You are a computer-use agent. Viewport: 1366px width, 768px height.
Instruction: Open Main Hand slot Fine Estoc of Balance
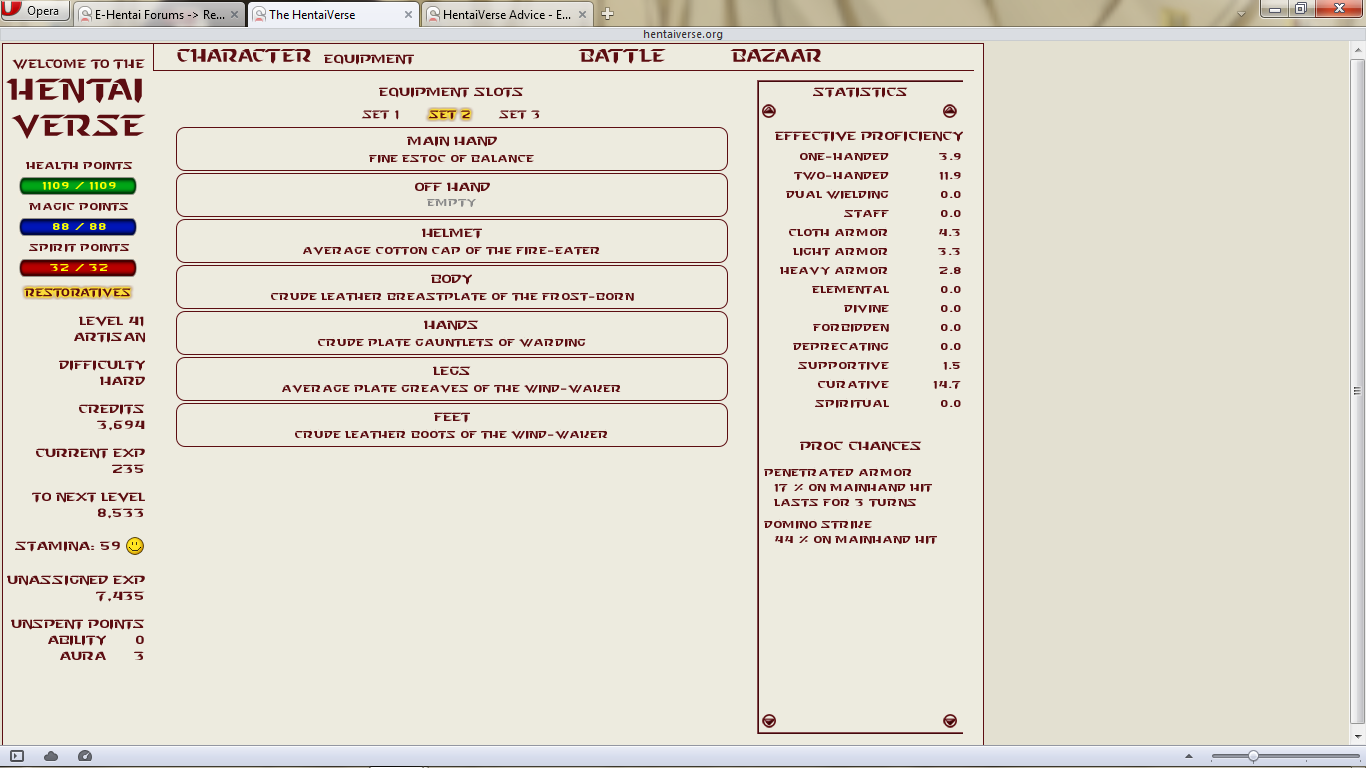tap(452, 149)
